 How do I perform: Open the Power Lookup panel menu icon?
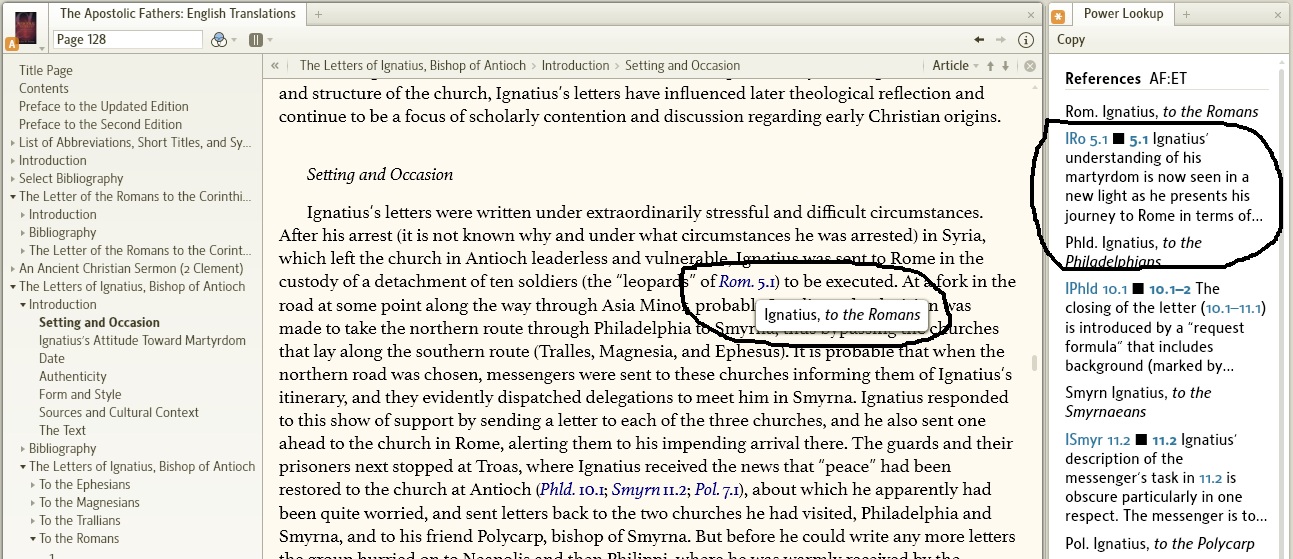(x=1059, y=15)
